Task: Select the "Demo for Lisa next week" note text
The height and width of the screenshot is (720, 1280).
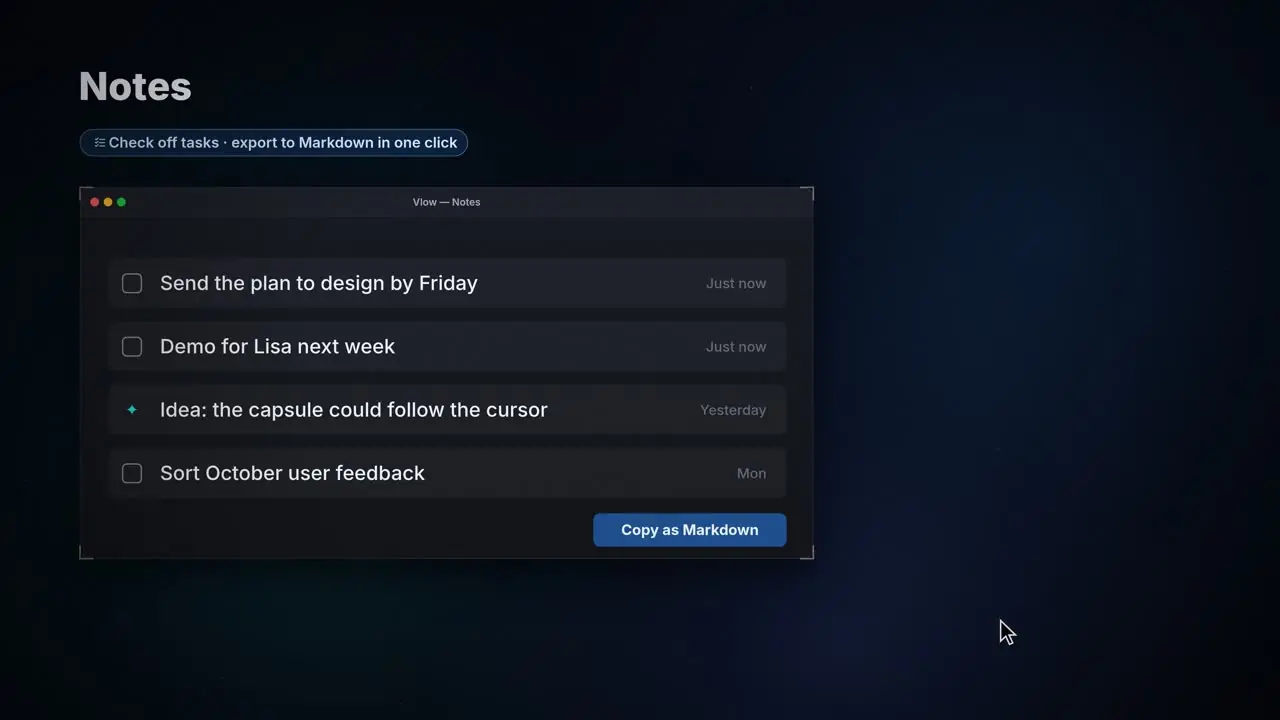Action: tap(277, 347)
